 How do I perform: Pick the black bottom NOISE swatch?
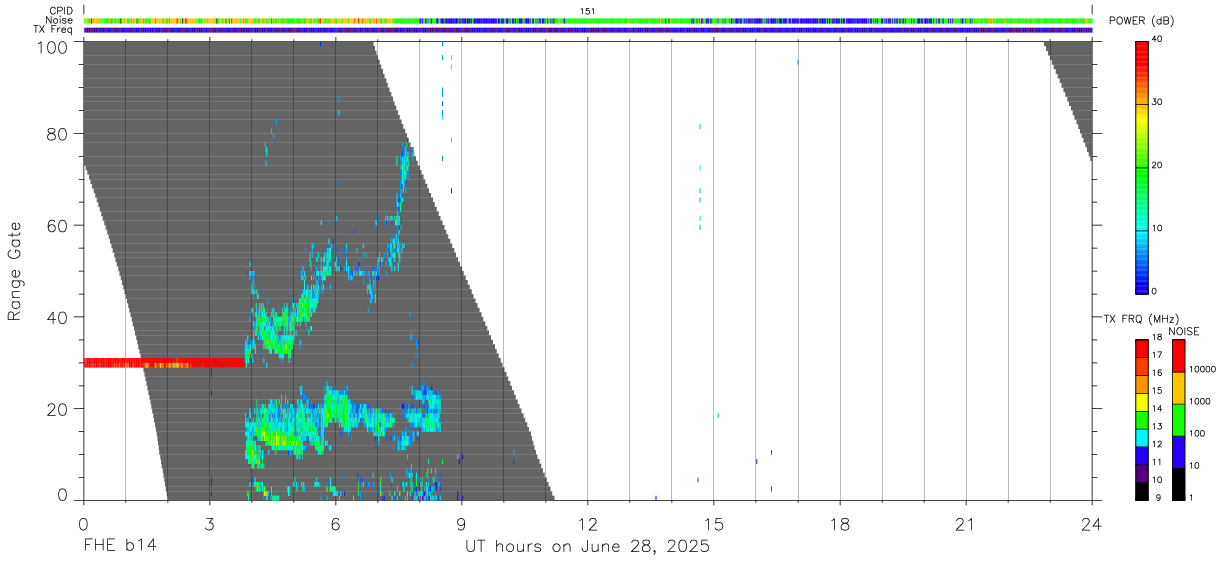coord(1181,483)
